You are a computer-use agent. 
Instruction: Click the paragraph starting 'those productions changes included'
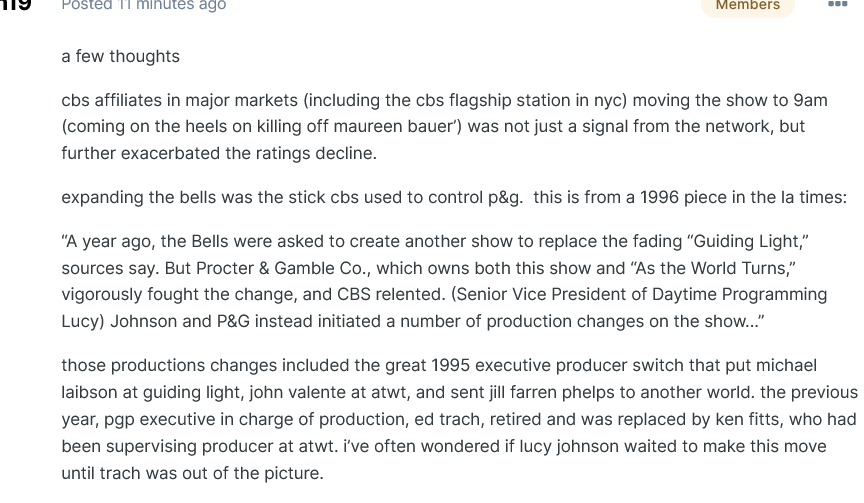coord(460,419)
